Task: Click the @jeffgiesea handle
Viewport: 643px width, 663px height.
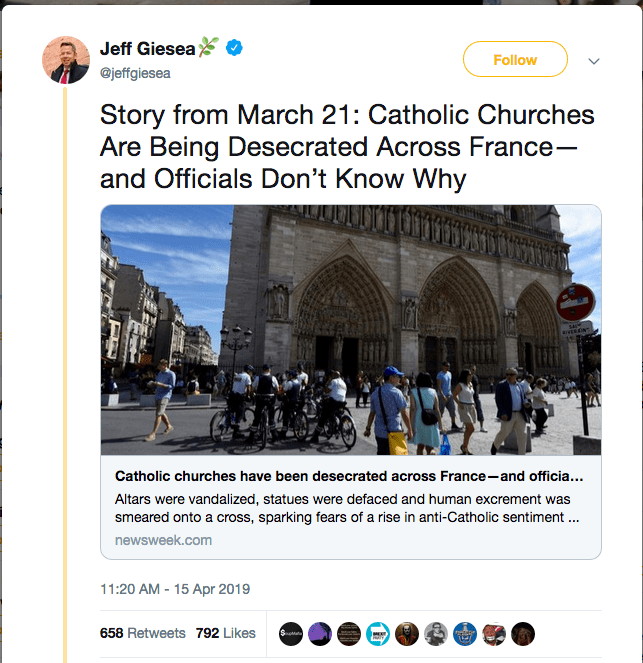Action: click(x=132, y=72)
